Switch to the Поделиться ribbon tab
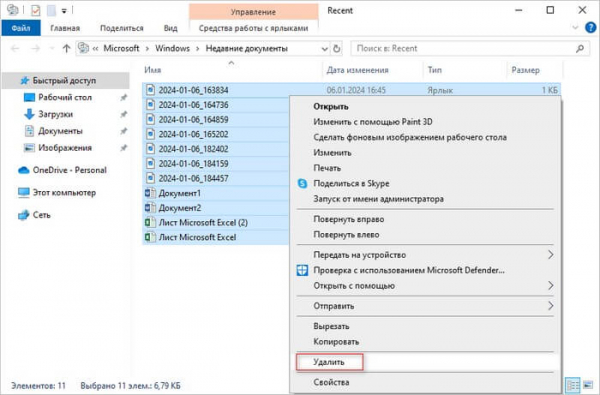 click(x=121, y=28)
